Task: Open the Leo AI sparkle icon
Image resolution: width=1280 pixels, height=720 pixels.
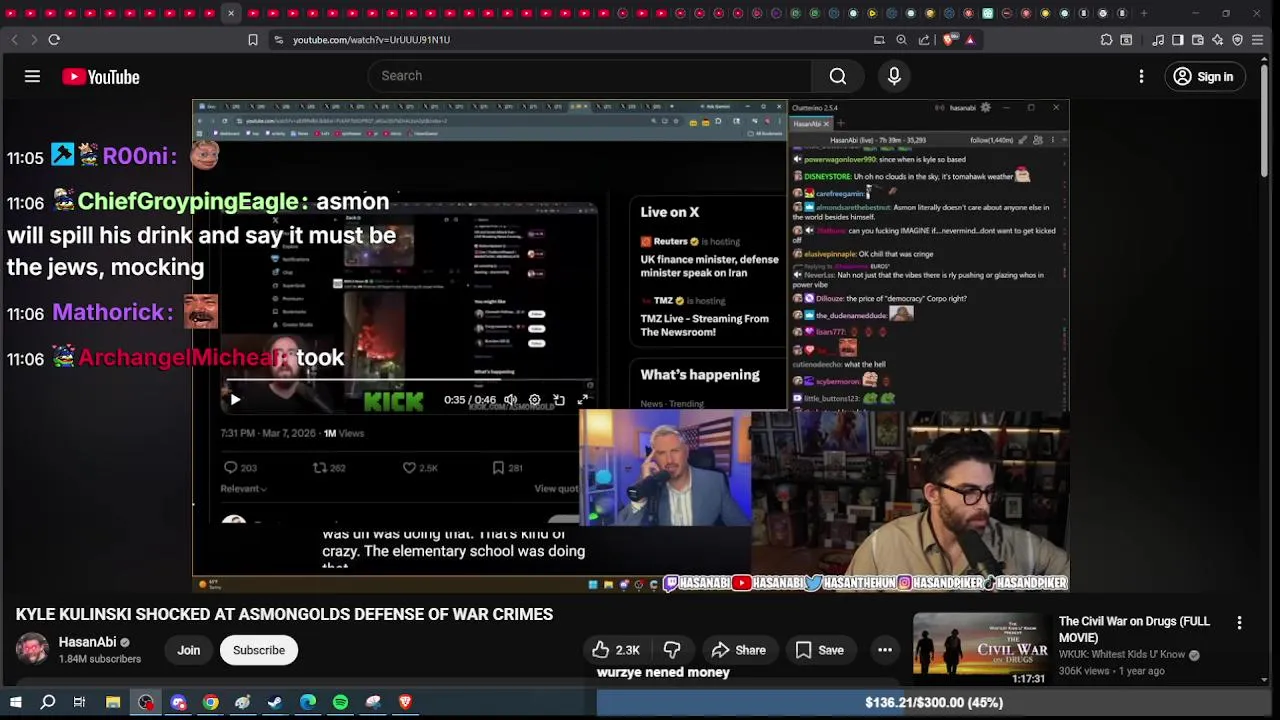Action: [x=1217, y=40]
